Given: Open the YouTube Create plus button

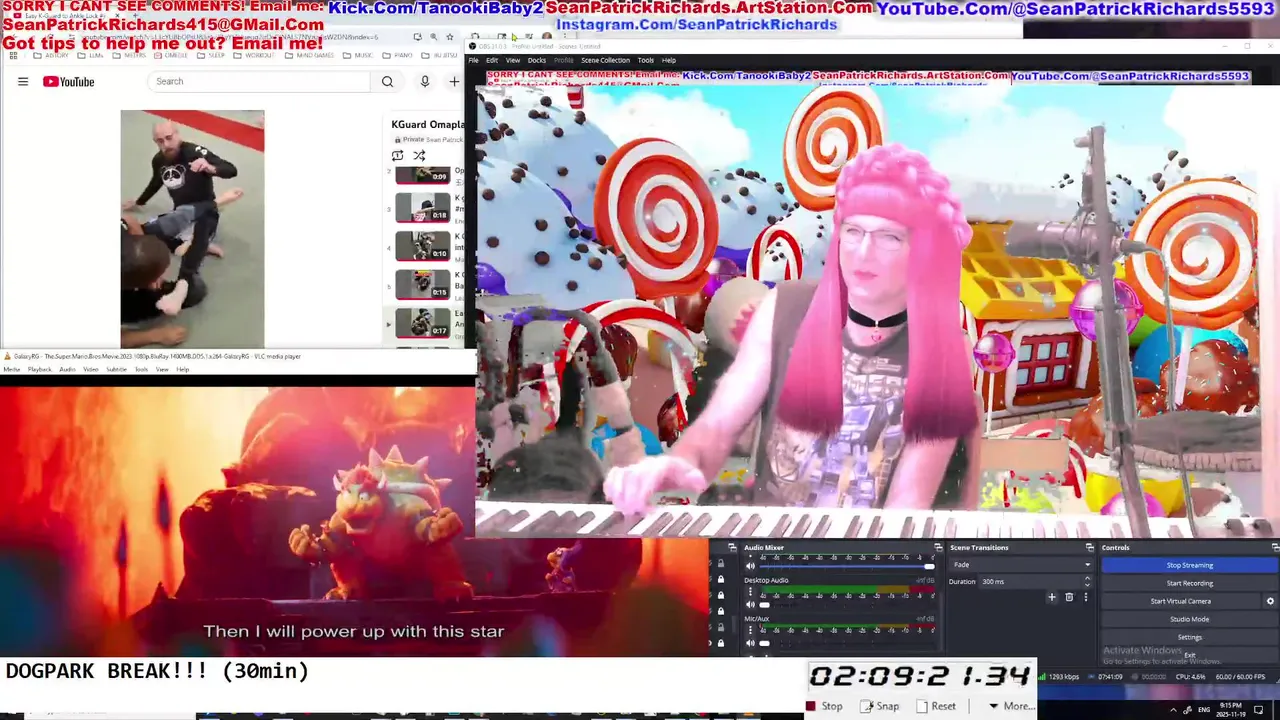Looking at the screenshot, I should coord(454,81).
